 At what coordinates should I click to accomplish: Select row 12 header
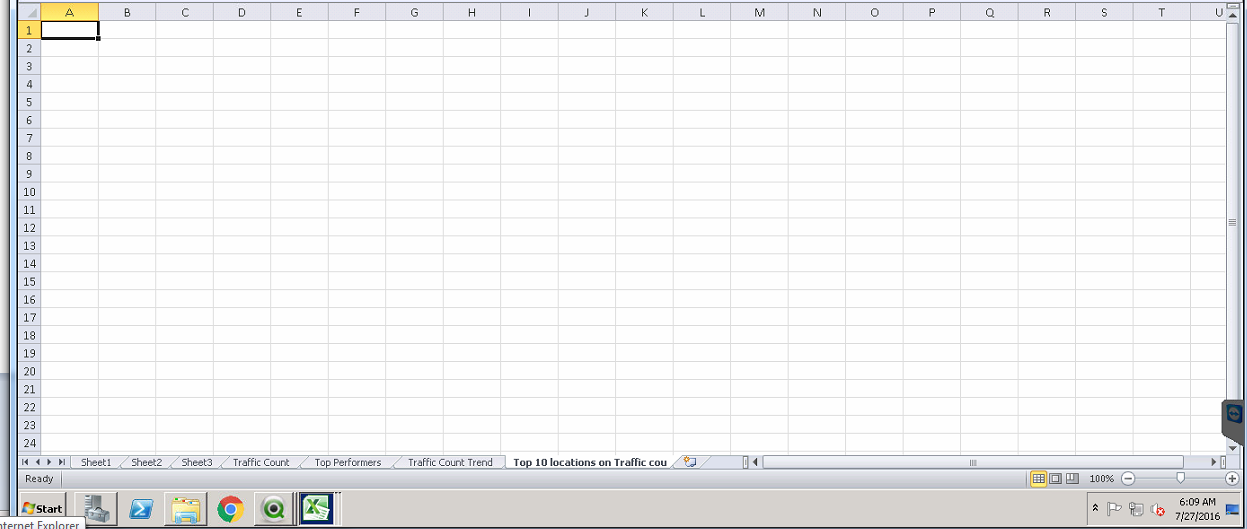pos(30,228)
